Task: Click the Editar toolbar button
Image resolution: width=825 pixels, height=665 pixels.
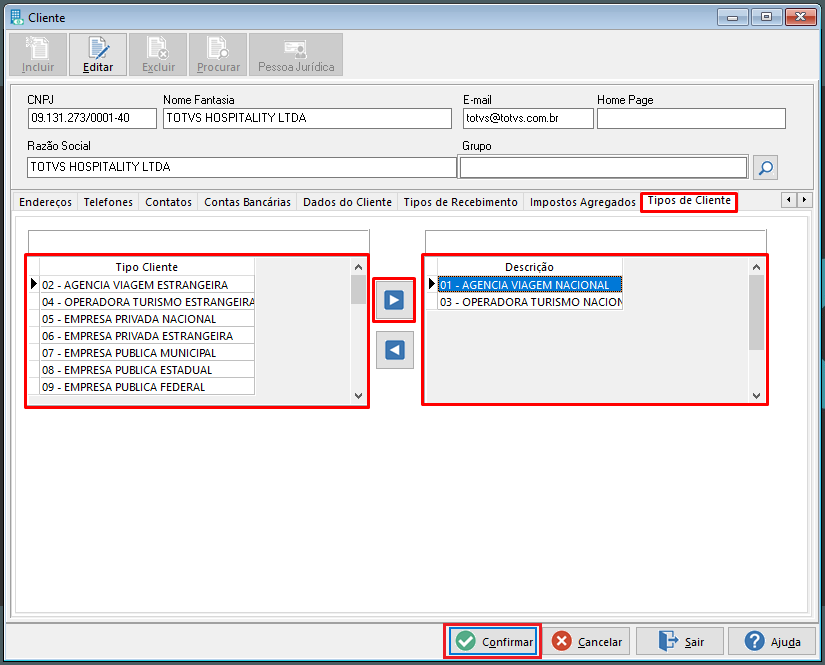Action: (x=98, y=55)
